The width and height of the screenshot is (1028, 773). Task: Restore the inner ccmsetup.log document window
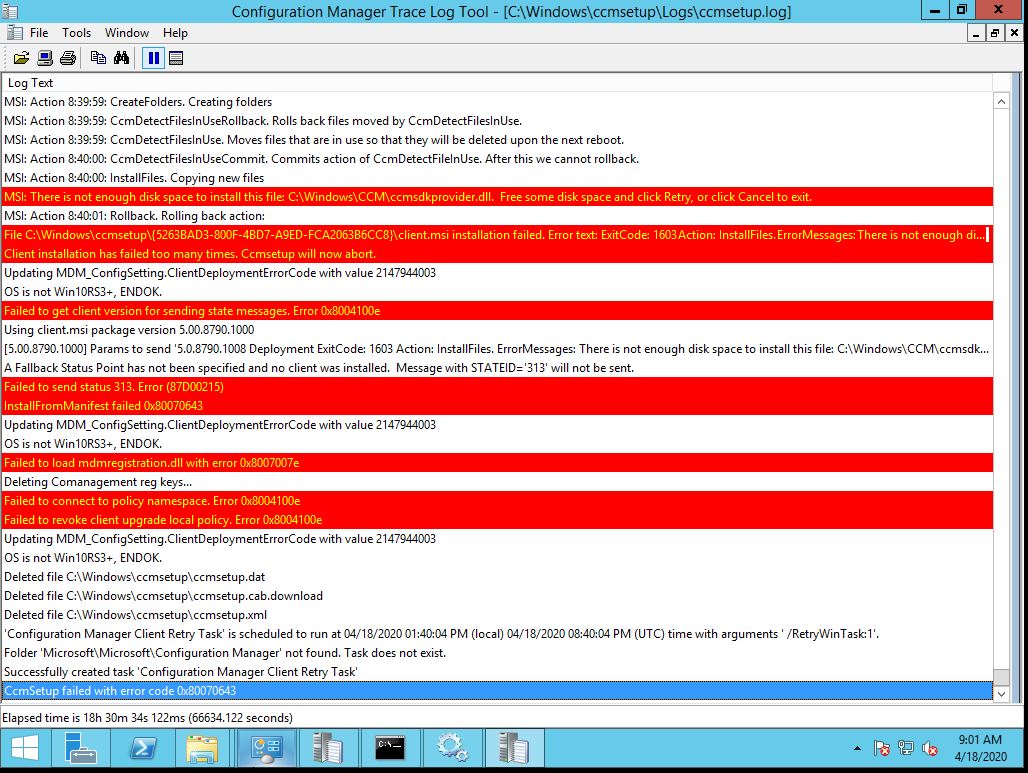click(995, 33)
